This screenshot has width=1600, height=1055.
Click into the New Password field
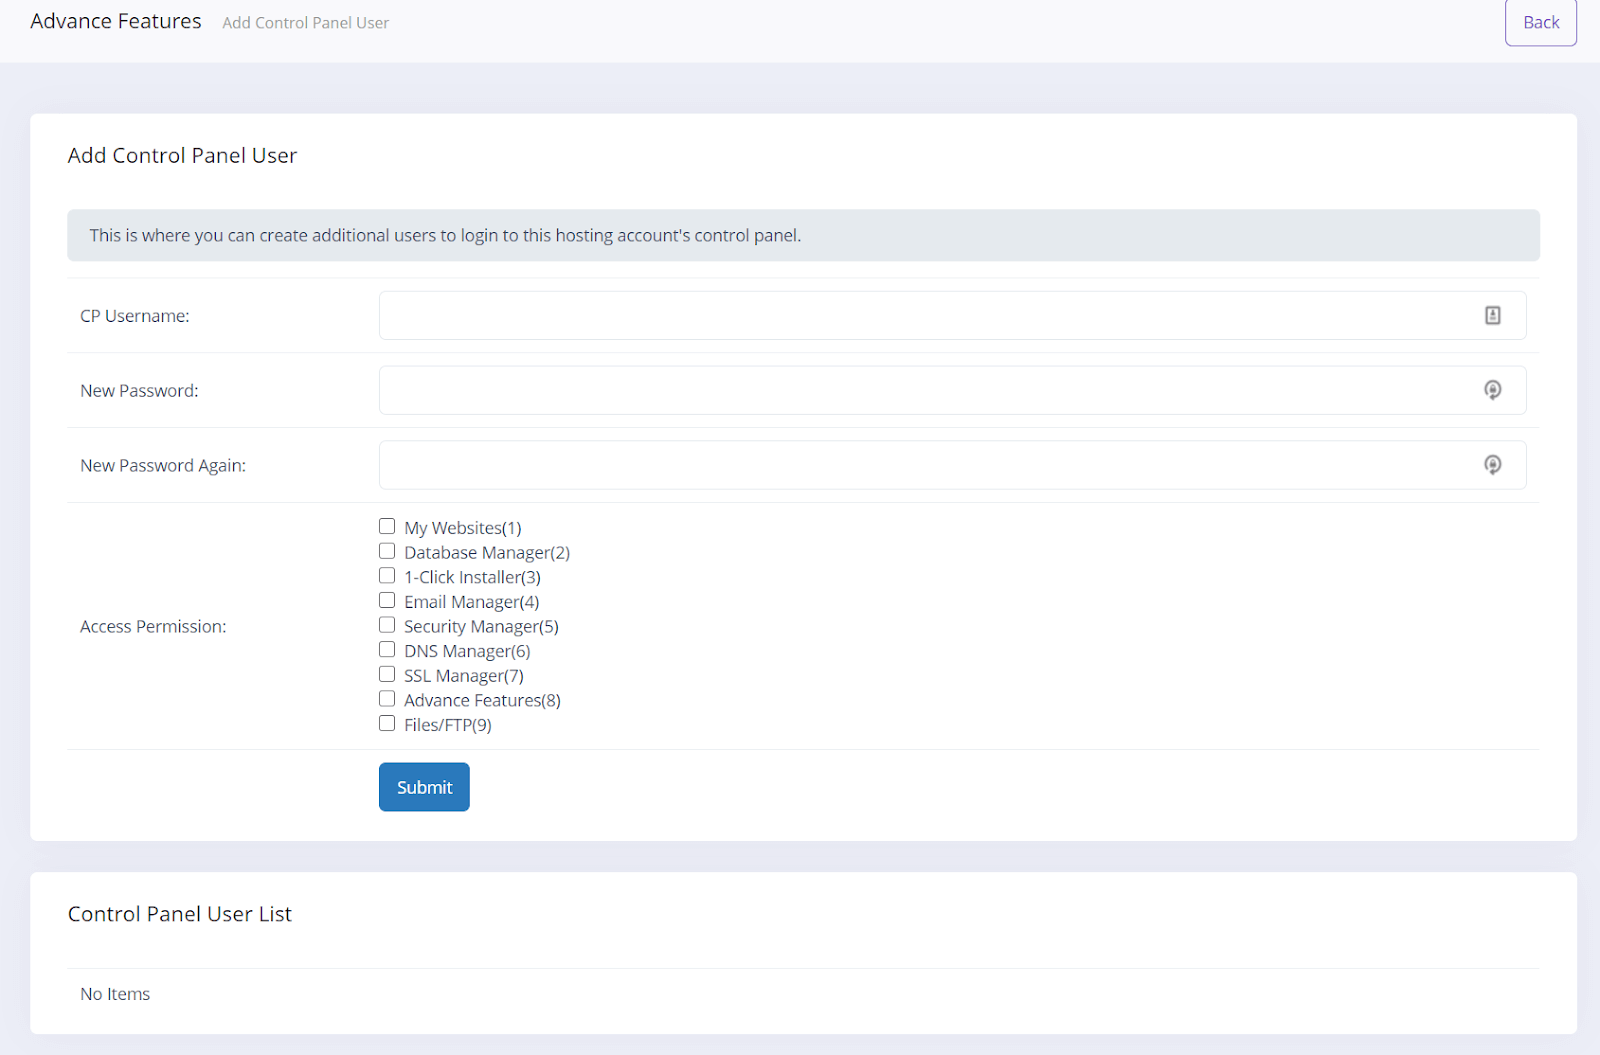coord(952,390)
